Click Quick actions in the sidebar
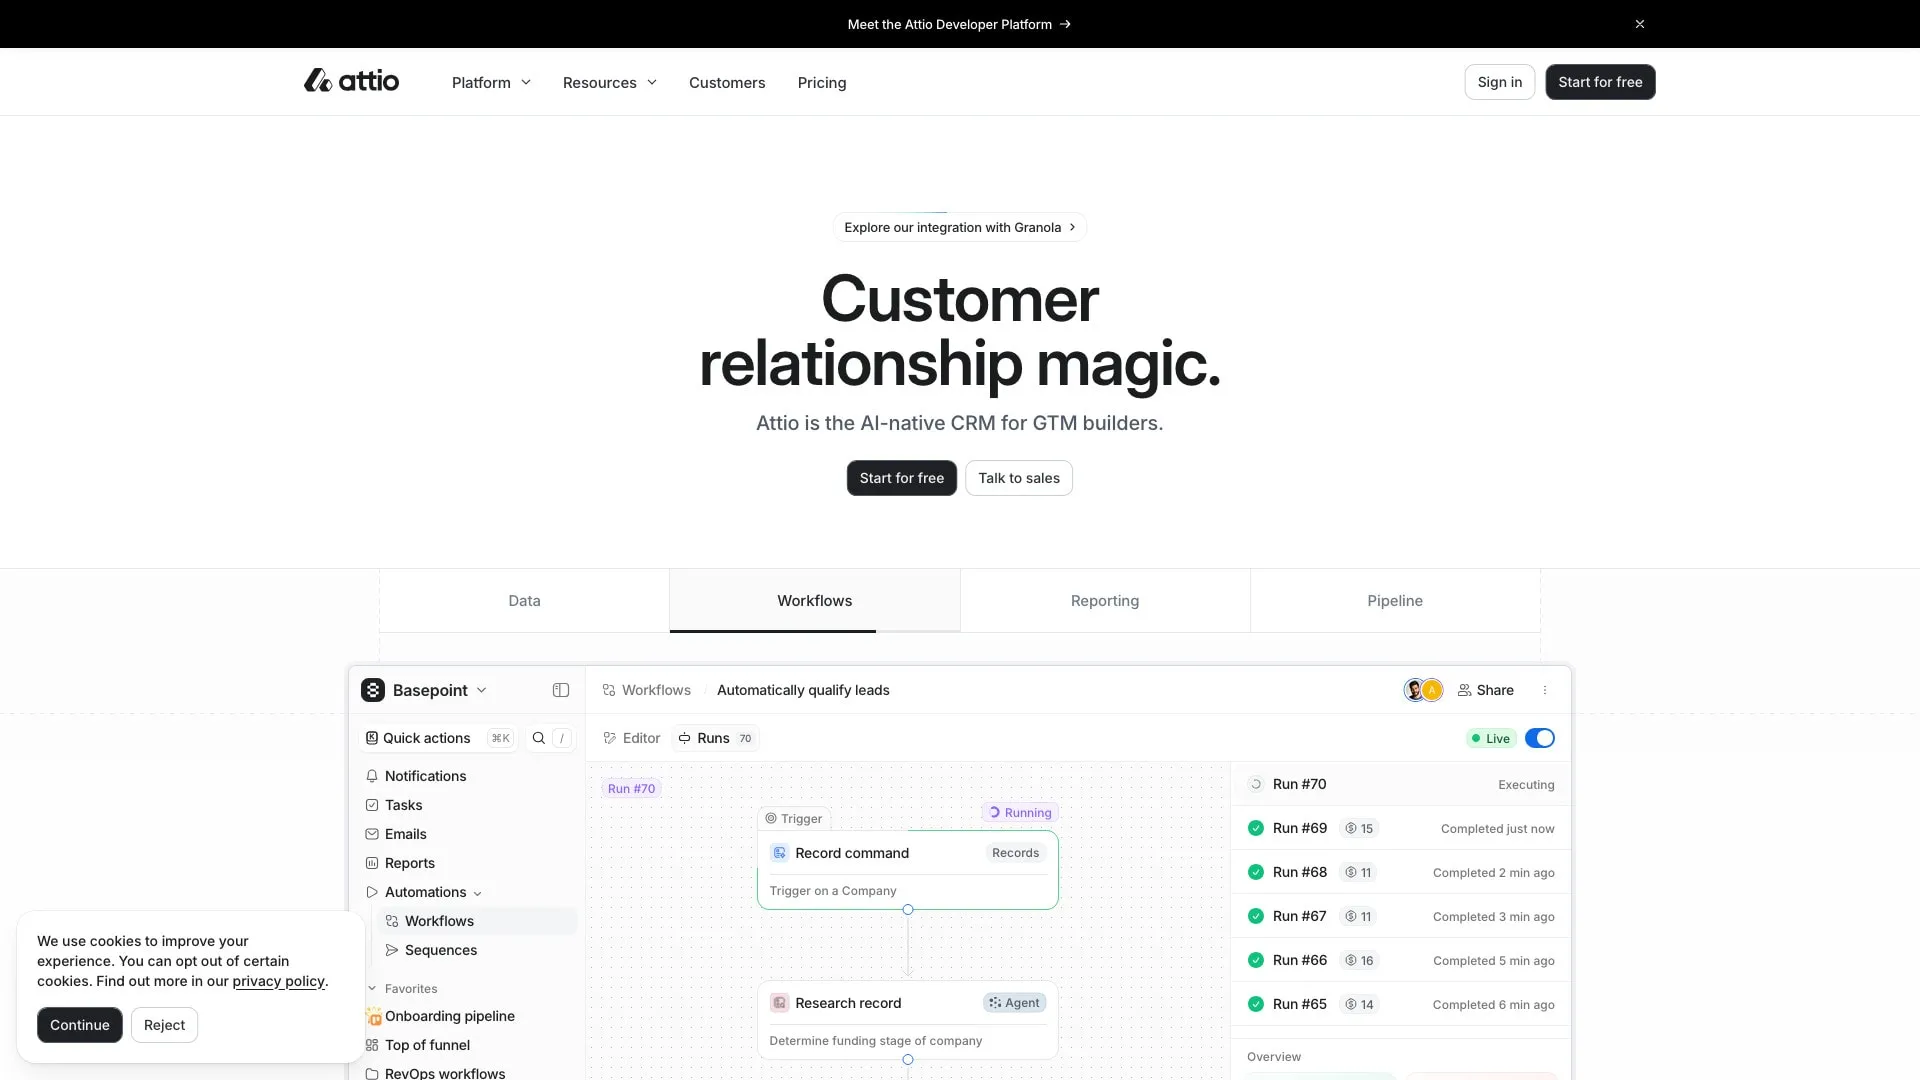Screen dimensions: 1920x1080 [x=438, y=738]
